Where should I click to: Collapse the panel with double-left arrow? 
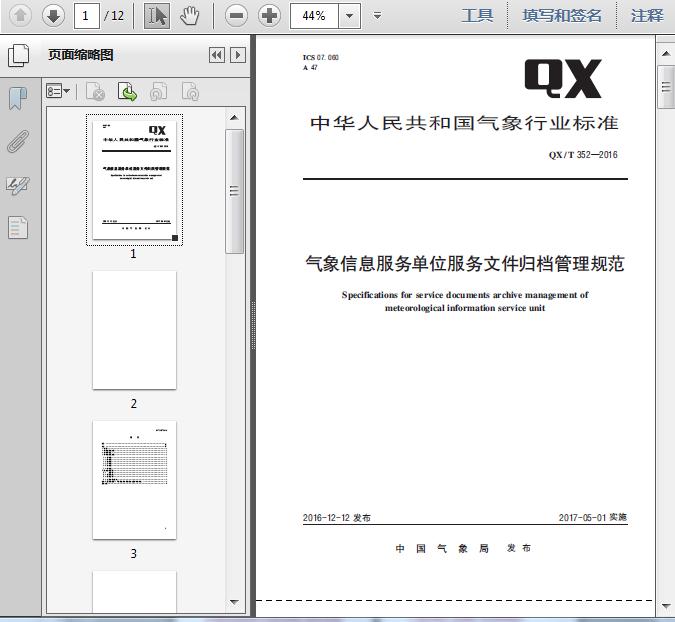pyautogui.click(x=217, y=55)
